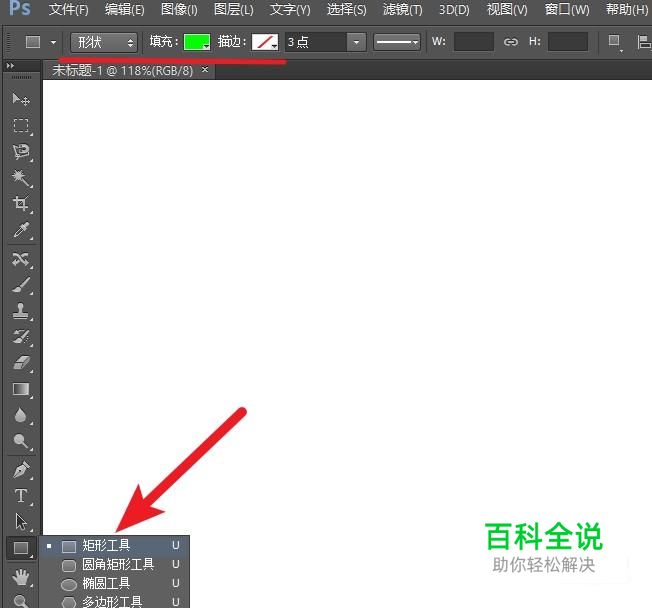Screen dimensions: 652x608
Task: Expand the stroke line style dropdown
Action: 397,42
